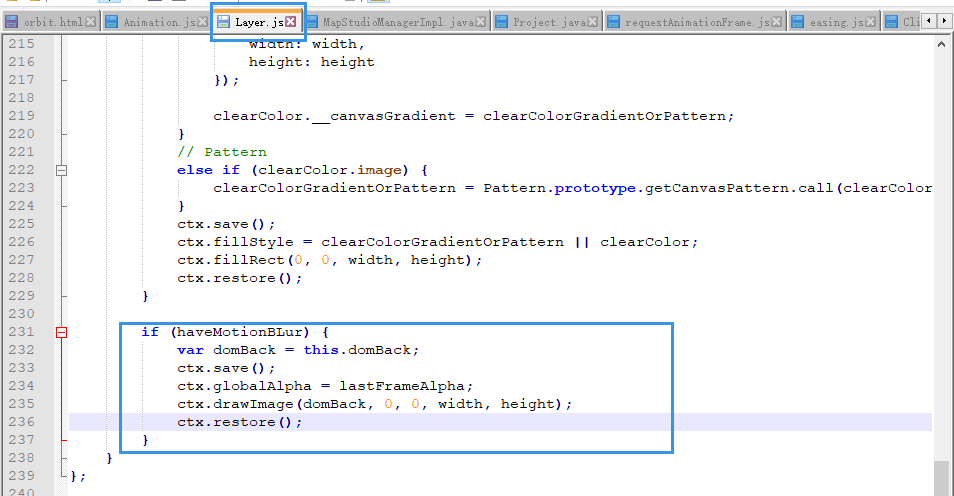The image size is (954, 496).
Task: Click 'Pattern.prototype.getCanvasPattern.call' on line 223
Action: pos(658,188)
